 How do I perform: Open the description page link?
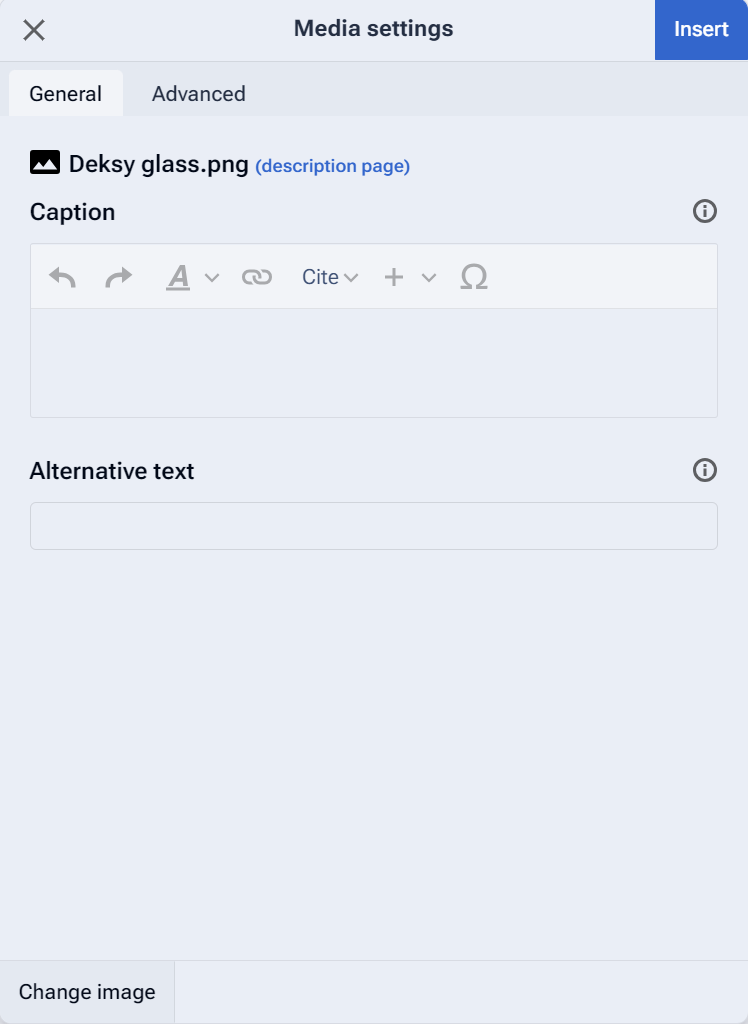tap(333, 166)
